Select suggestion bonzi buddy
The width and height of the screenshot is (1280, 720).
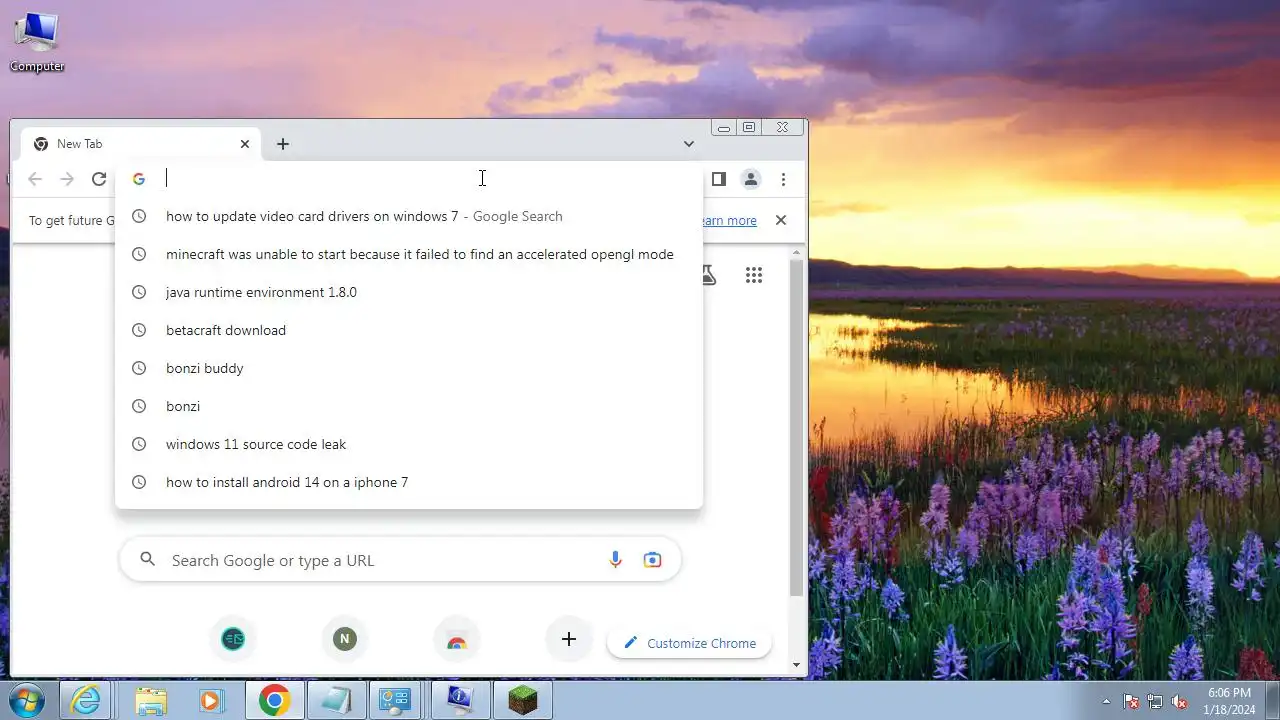tap(409, 368)
